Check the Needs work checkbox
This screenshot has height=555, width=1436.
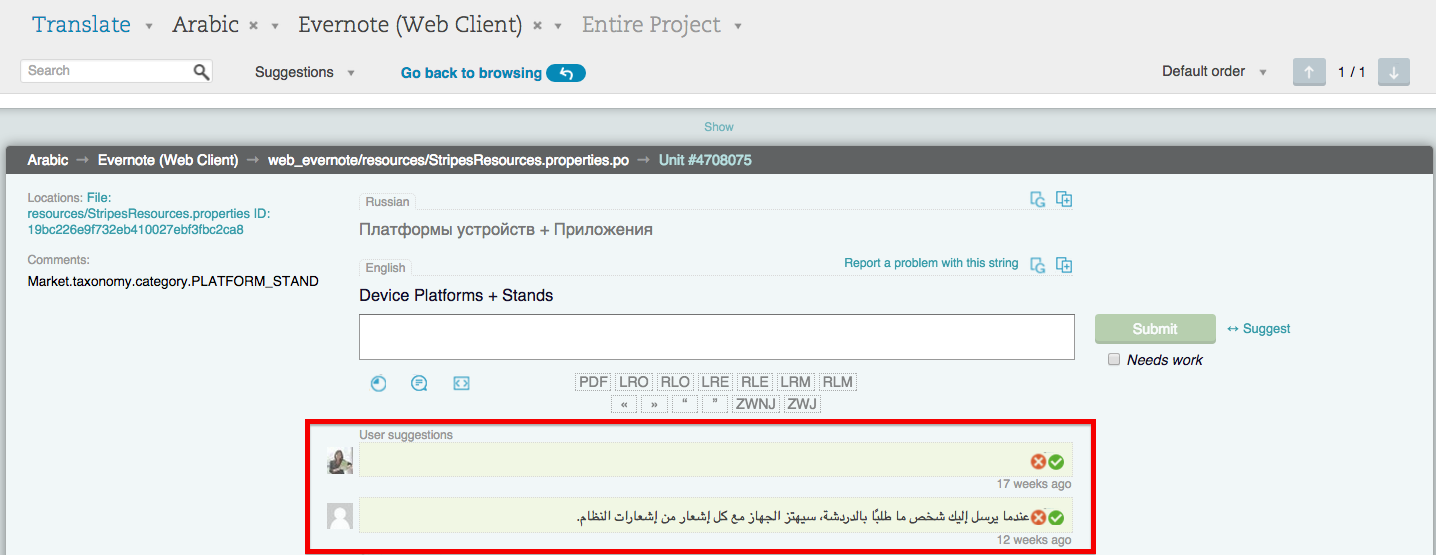[1114, 360]
